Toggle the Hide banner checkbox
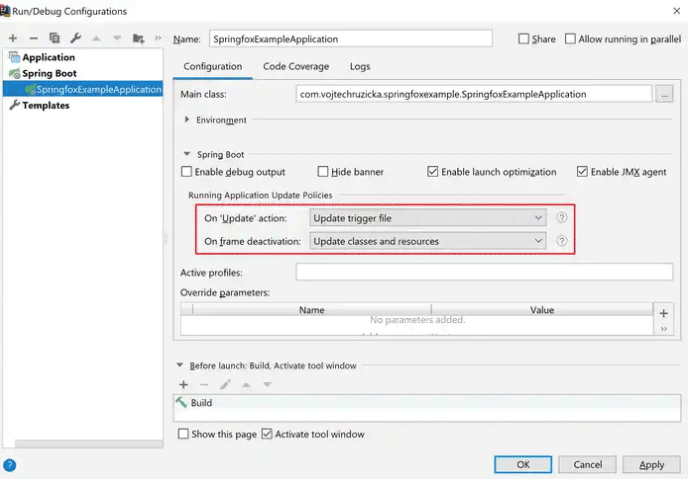Screen dimensions: 688x482 tap(323, 172)
